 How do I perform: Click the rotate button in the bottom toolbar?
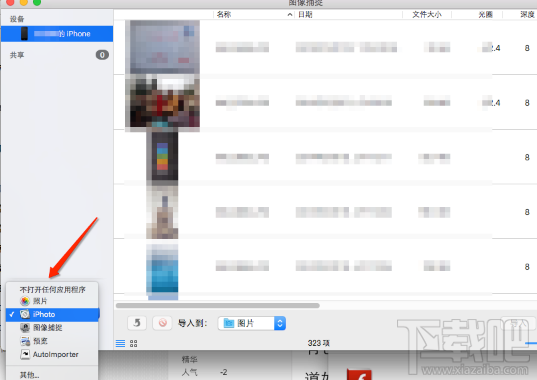click(x=137, y=323)
